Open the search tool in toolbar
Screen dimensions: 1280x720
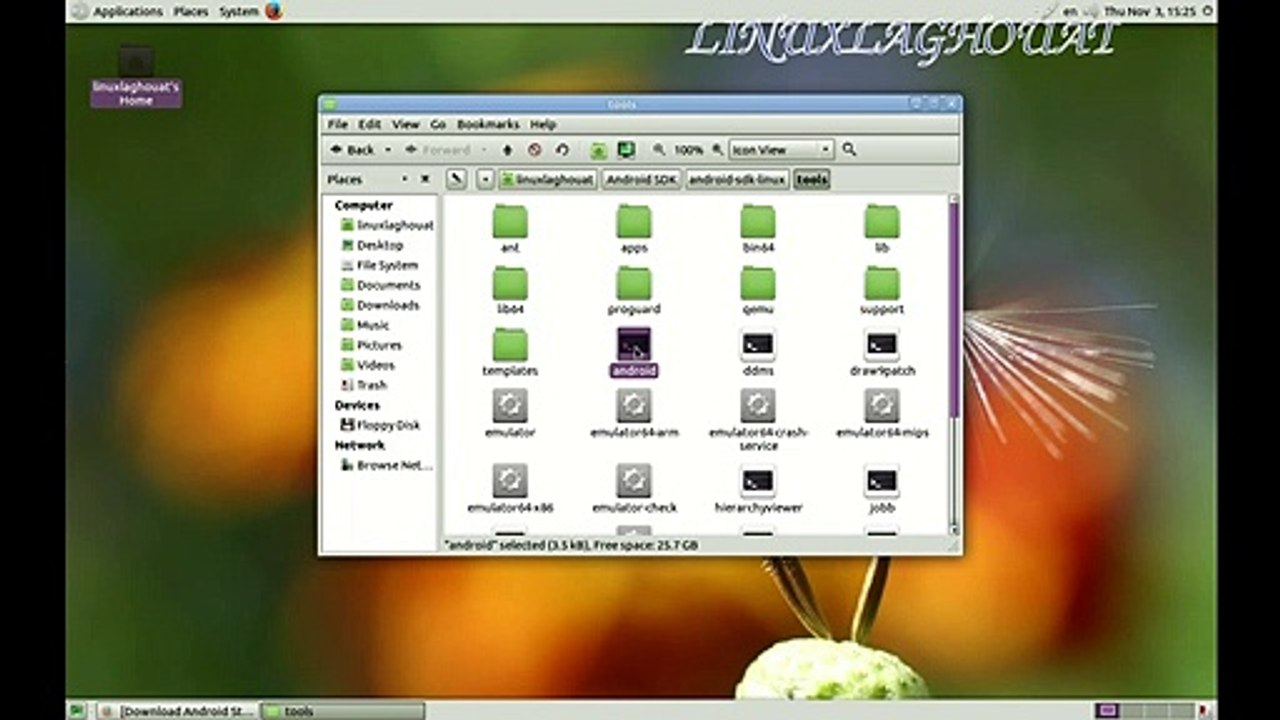tap(849, 150)
